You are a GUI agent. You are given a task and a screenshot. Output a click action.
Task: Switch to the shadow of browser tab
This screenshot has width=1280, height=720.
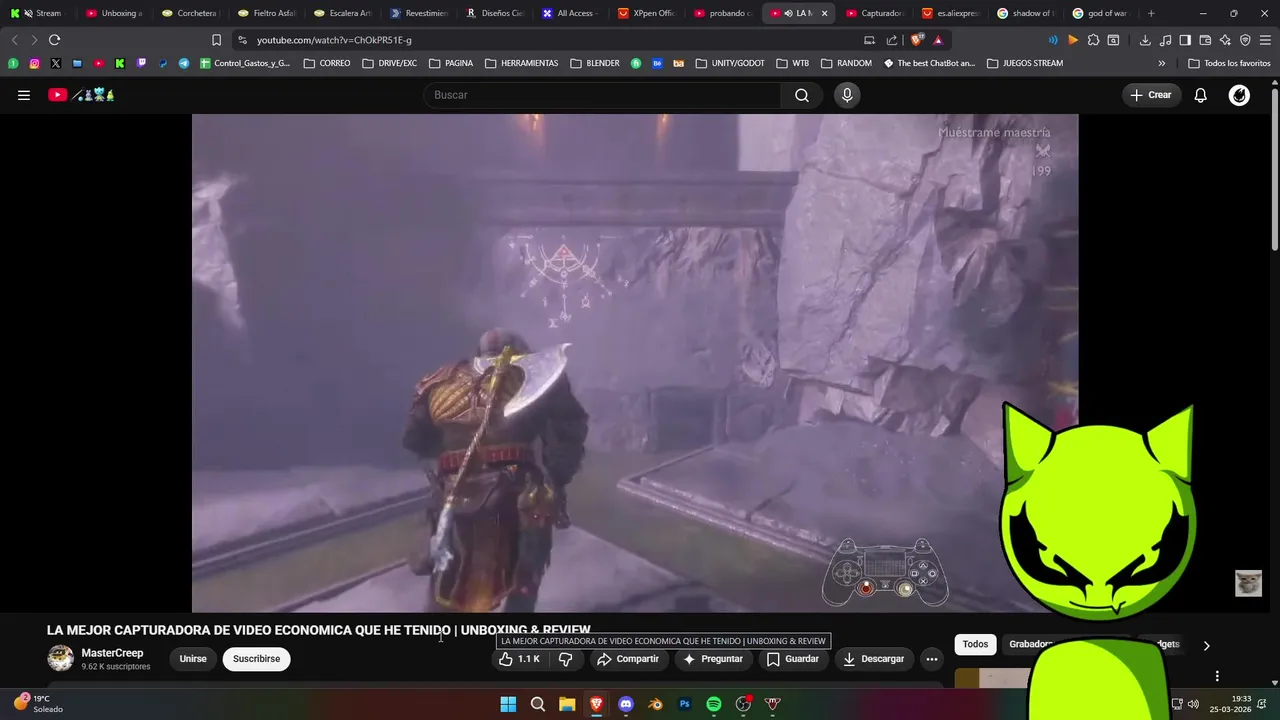pos(1026,13)
